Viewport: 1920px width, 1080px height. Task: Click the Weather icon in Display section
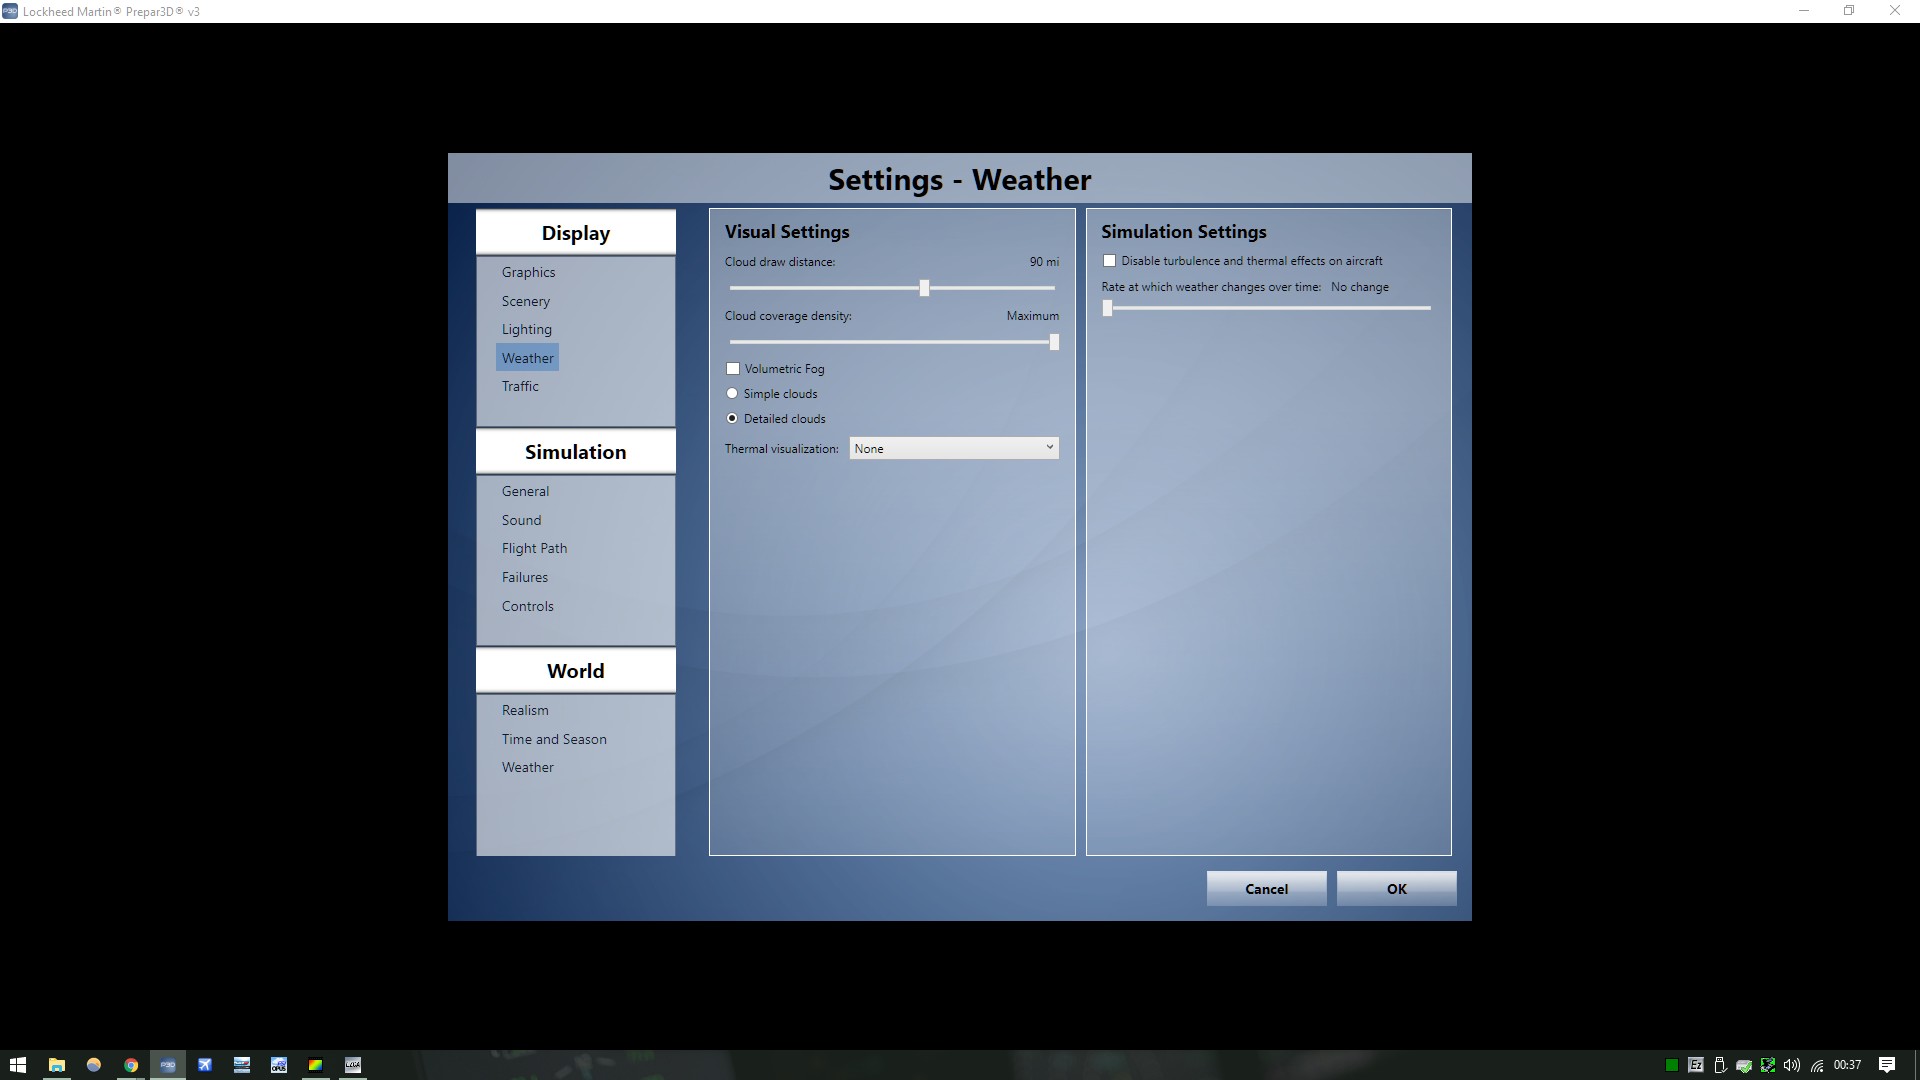pos(526,357)
